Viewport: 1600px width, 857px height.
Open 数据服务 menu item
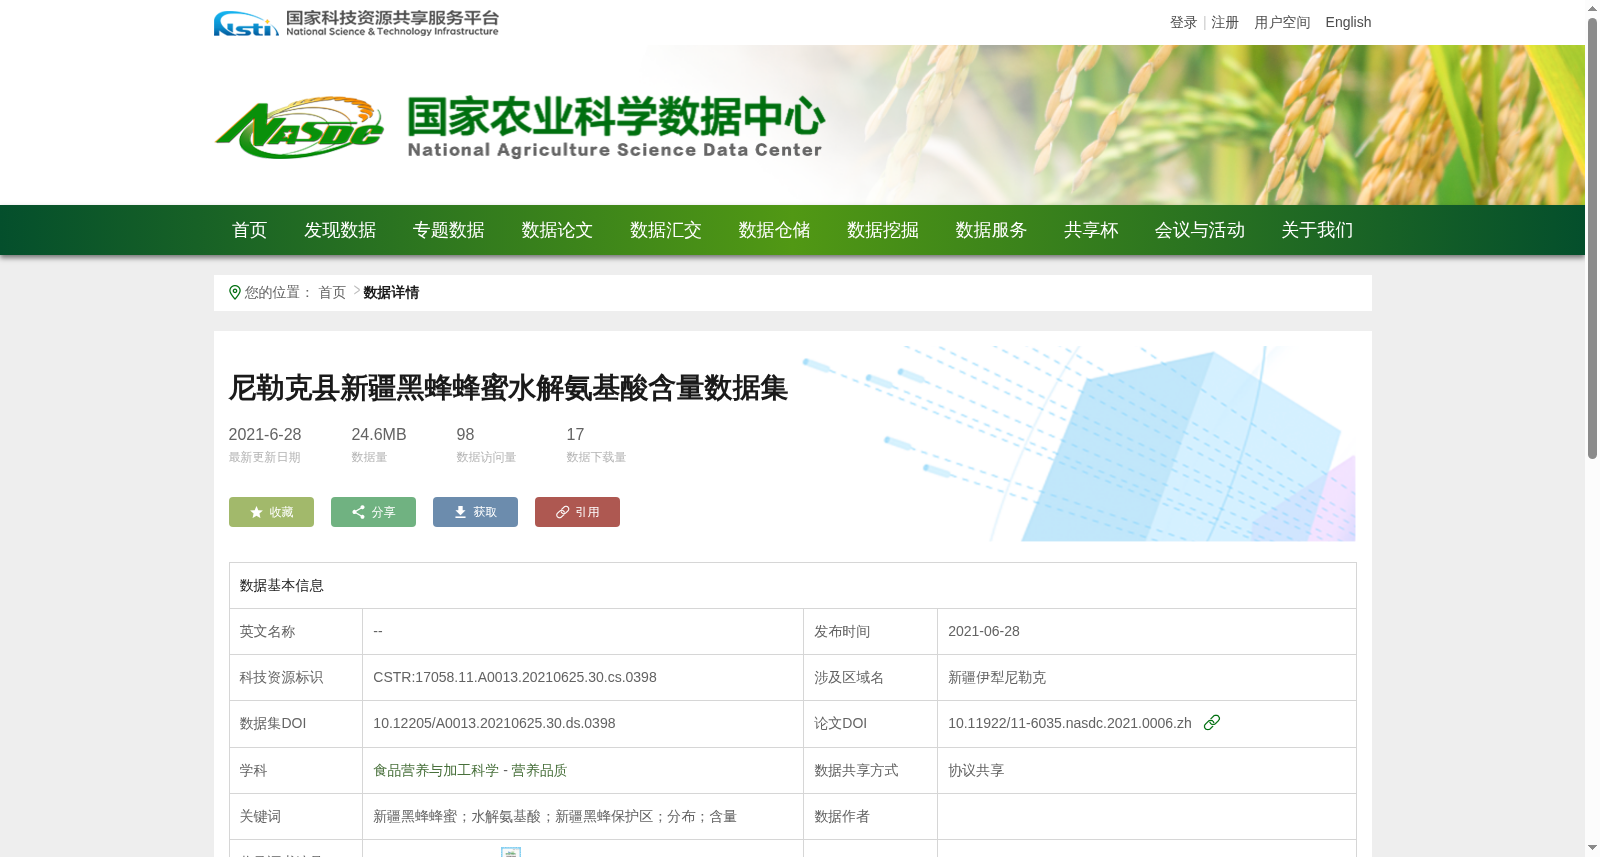click(x=991, y=230)
